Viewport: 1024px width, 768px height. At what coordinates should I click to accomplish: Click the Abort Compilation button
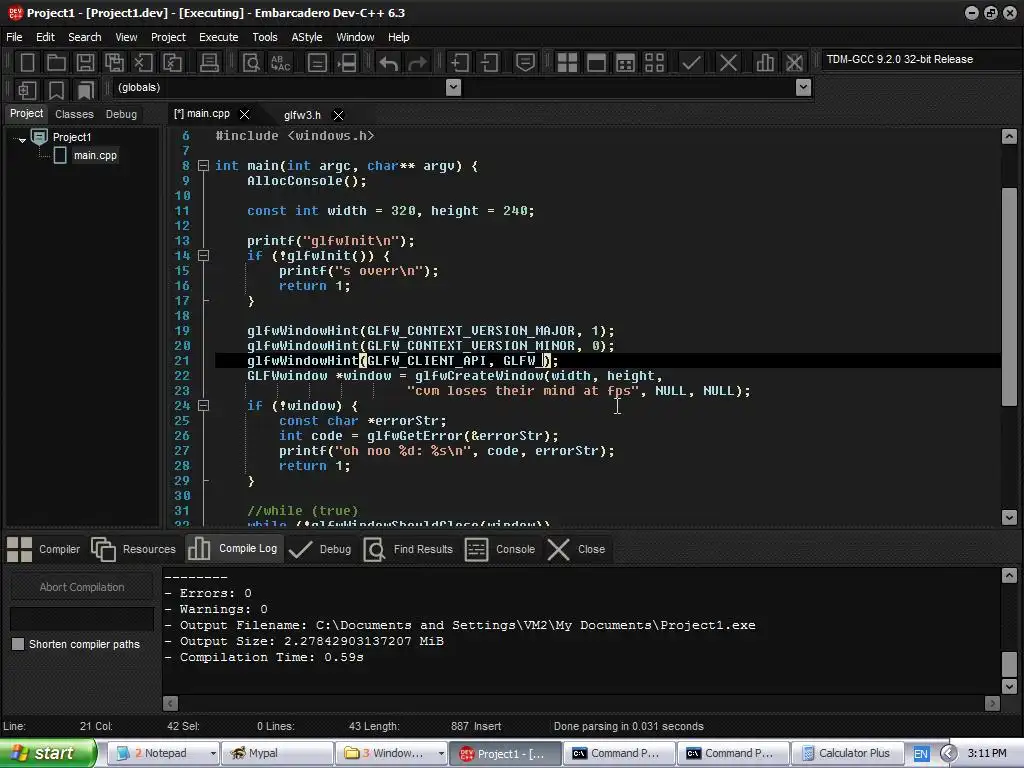coord(82,587)
